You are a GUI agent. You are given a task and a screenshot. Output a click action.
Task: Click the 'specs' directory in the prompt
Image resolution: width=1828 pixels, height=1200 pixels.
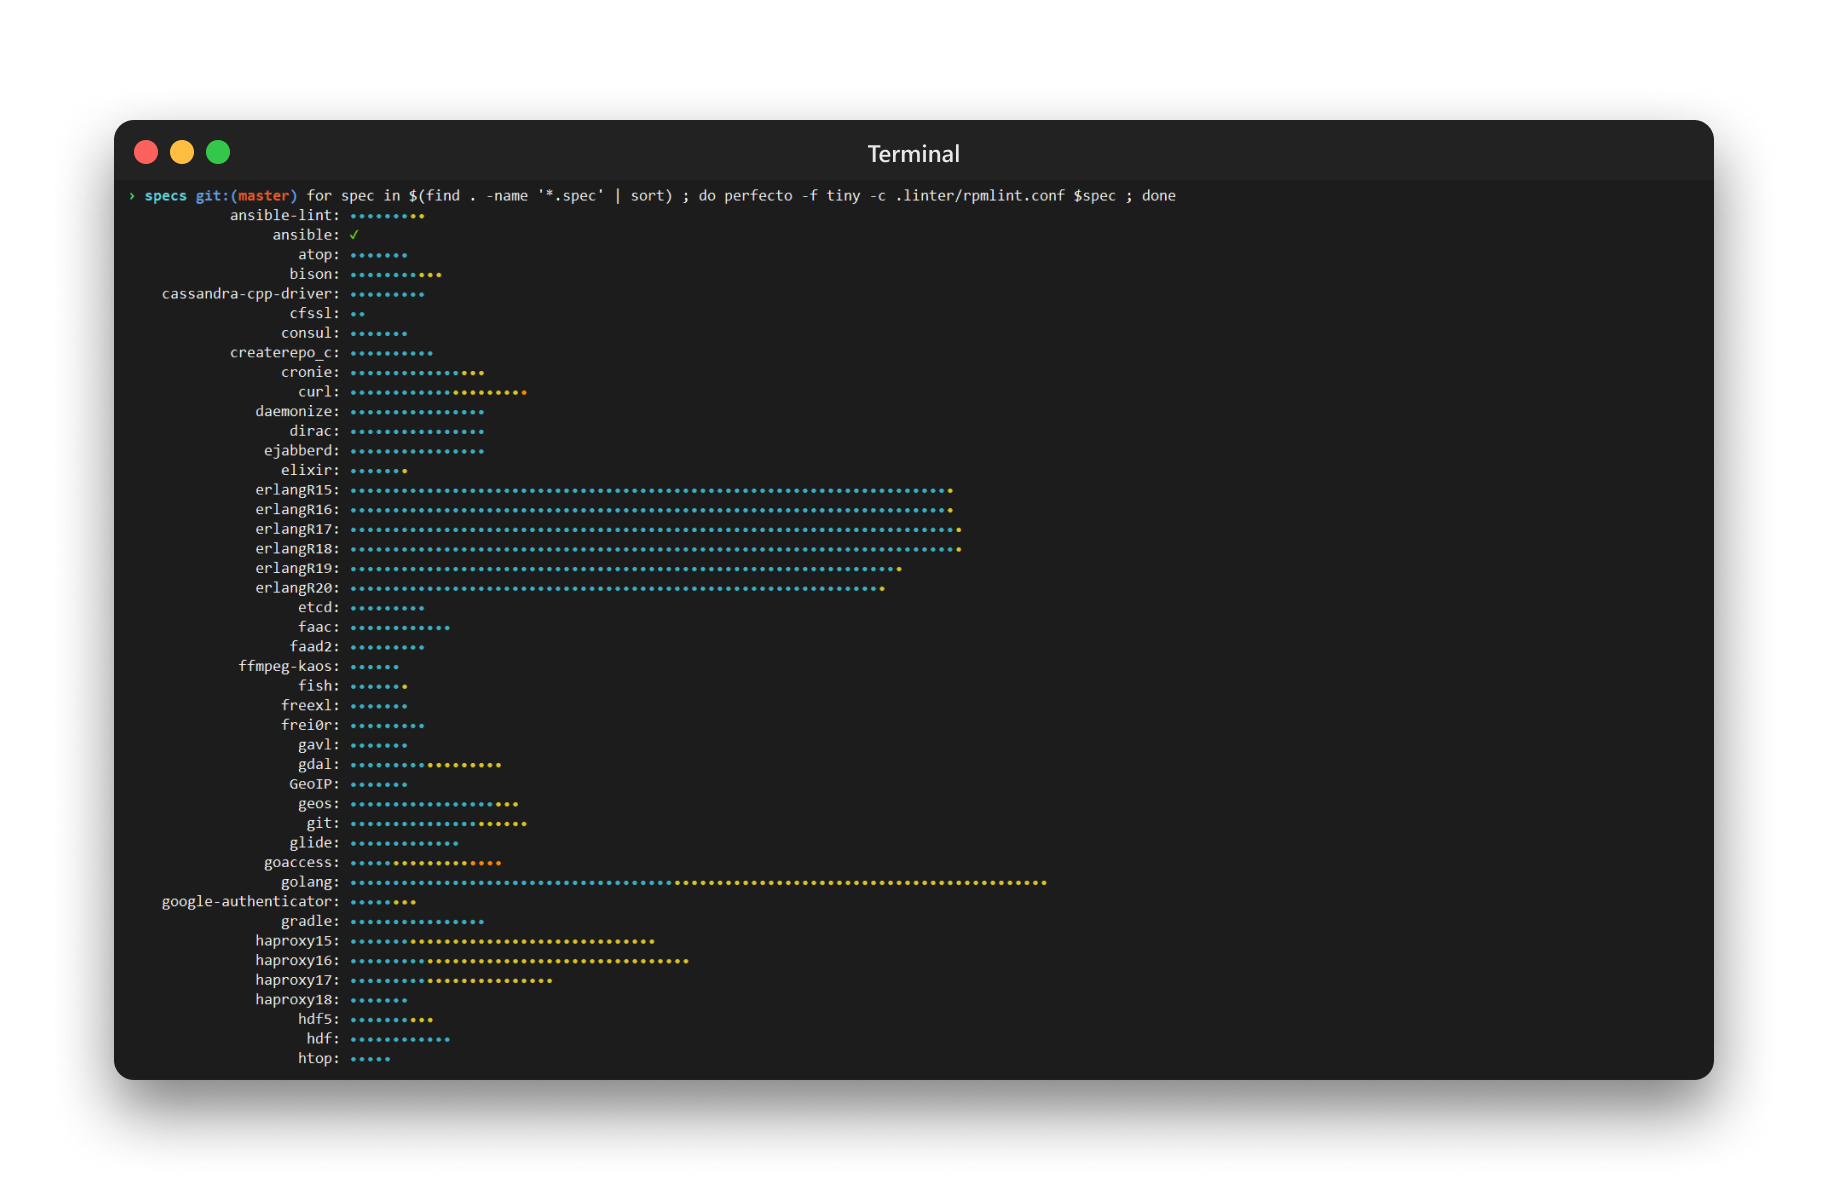[x=165, y=196]
